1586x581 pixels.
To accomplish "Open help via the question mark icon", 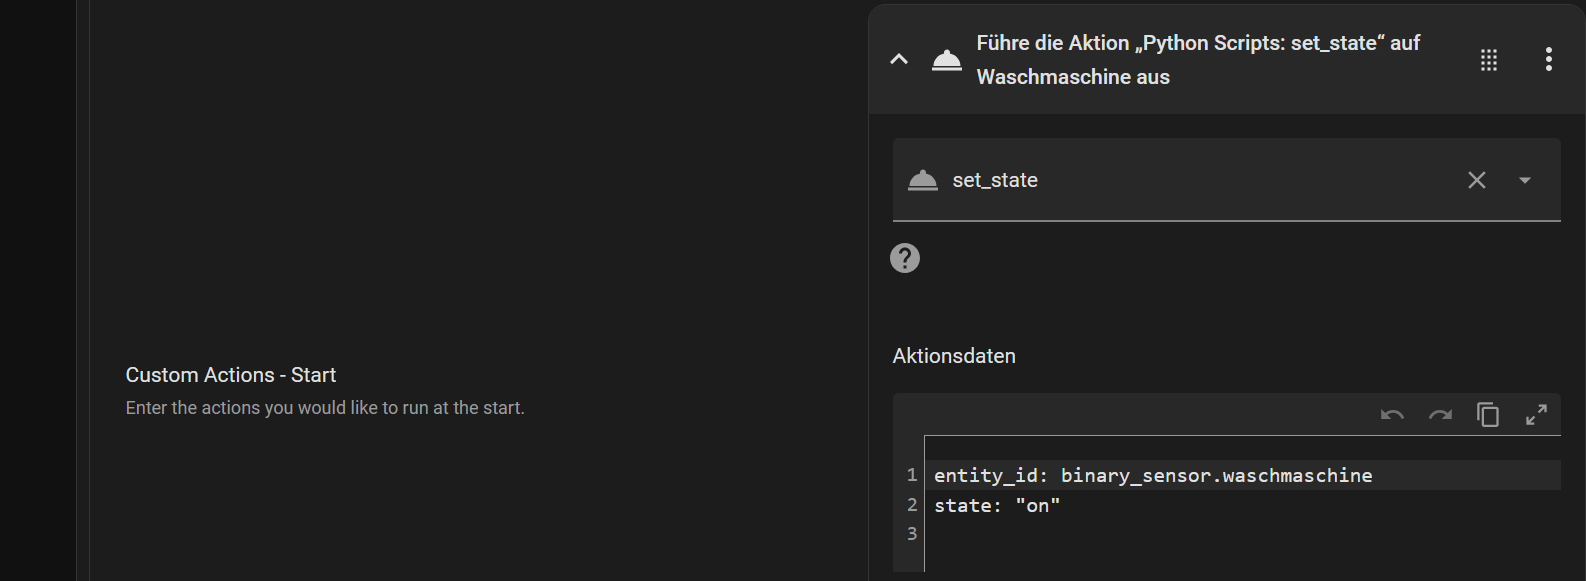I will click(x=905, y=258).
